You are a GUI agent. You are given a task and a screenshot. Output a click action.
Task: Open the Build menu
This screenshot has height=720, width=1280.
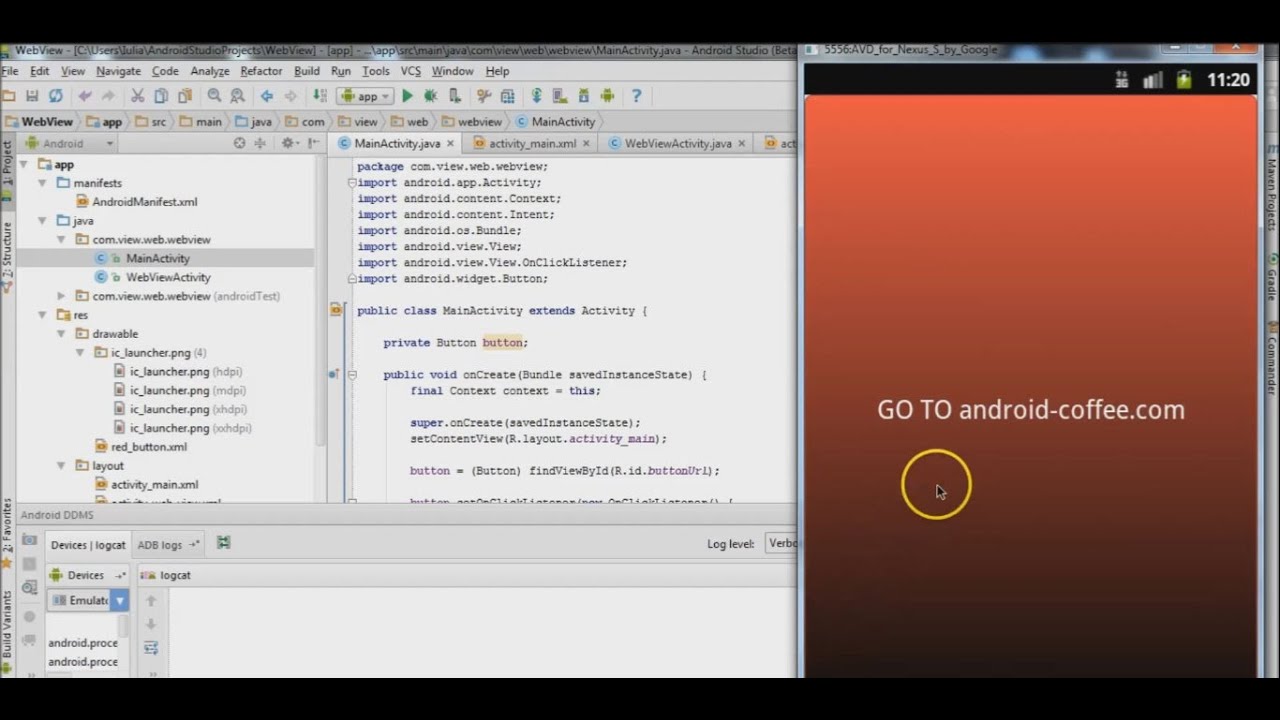point(307,71)
